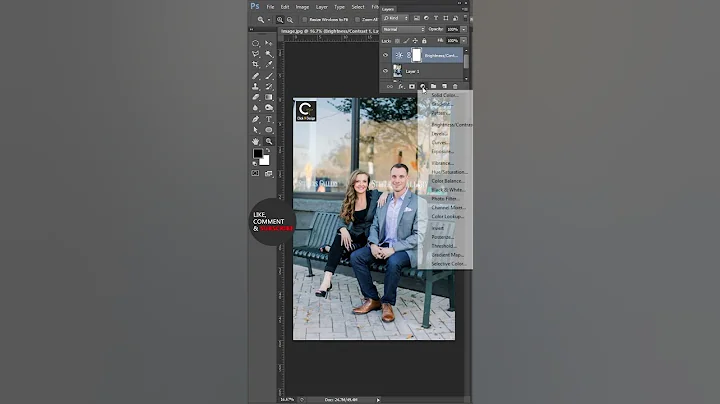
Task: Select the Blur tool
Action: tap(256, 108)
